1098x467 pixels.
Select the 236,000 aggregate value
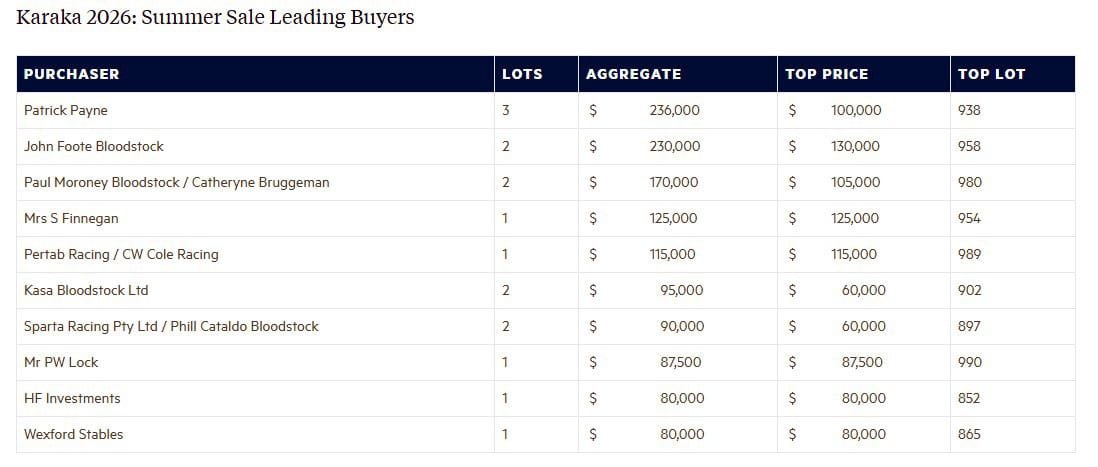pyautogui.click(x=674, y=110)
